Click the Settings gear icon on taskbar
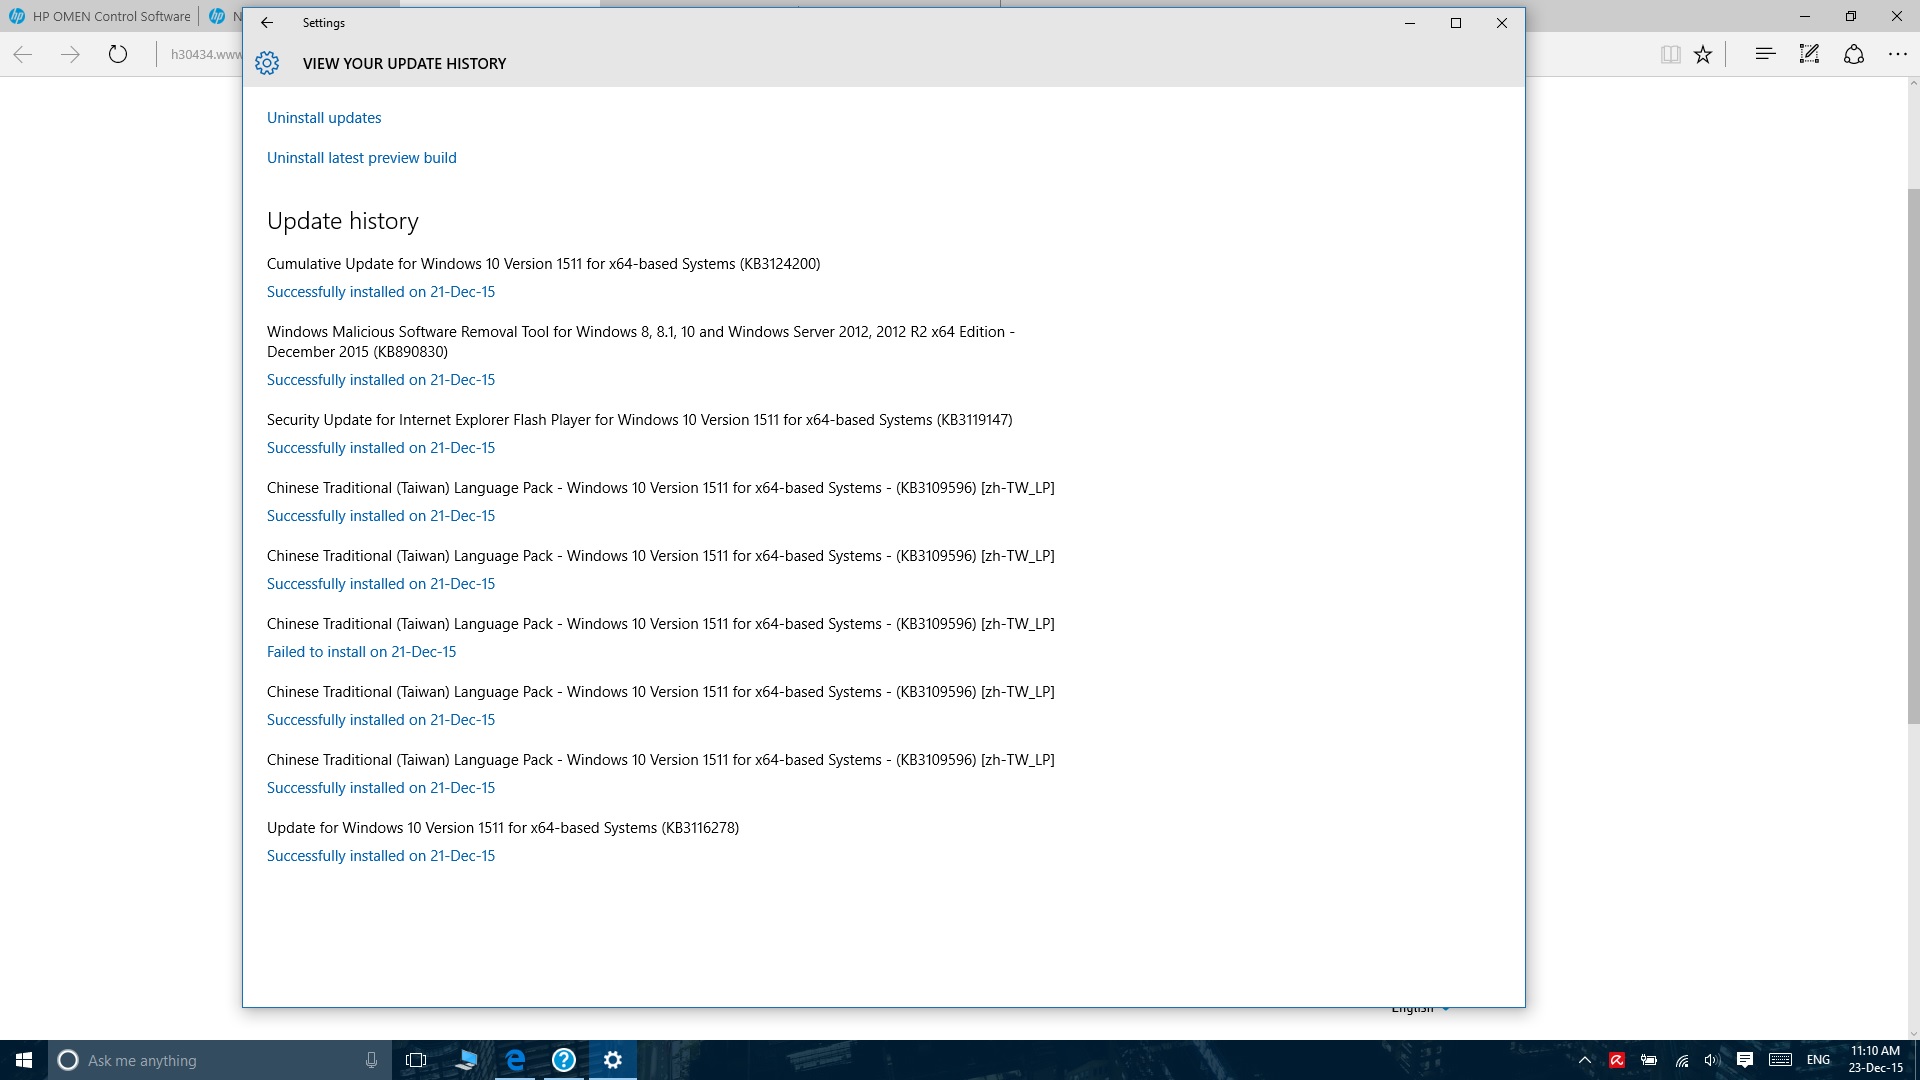The image size is (1920, 1080). coord(613,1060)
